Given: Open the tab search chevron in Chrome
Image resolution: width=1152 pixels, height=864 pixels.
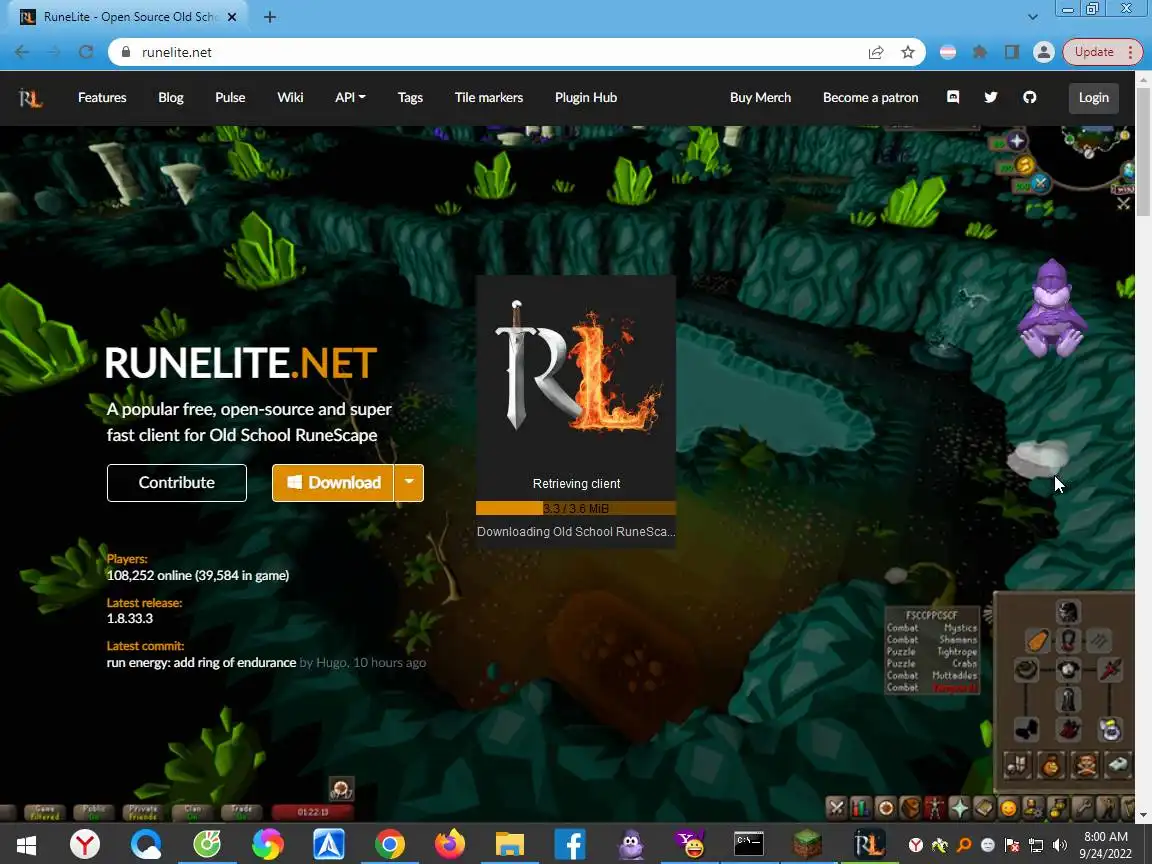Looking at the screenshot, I should coord(1032,16).
